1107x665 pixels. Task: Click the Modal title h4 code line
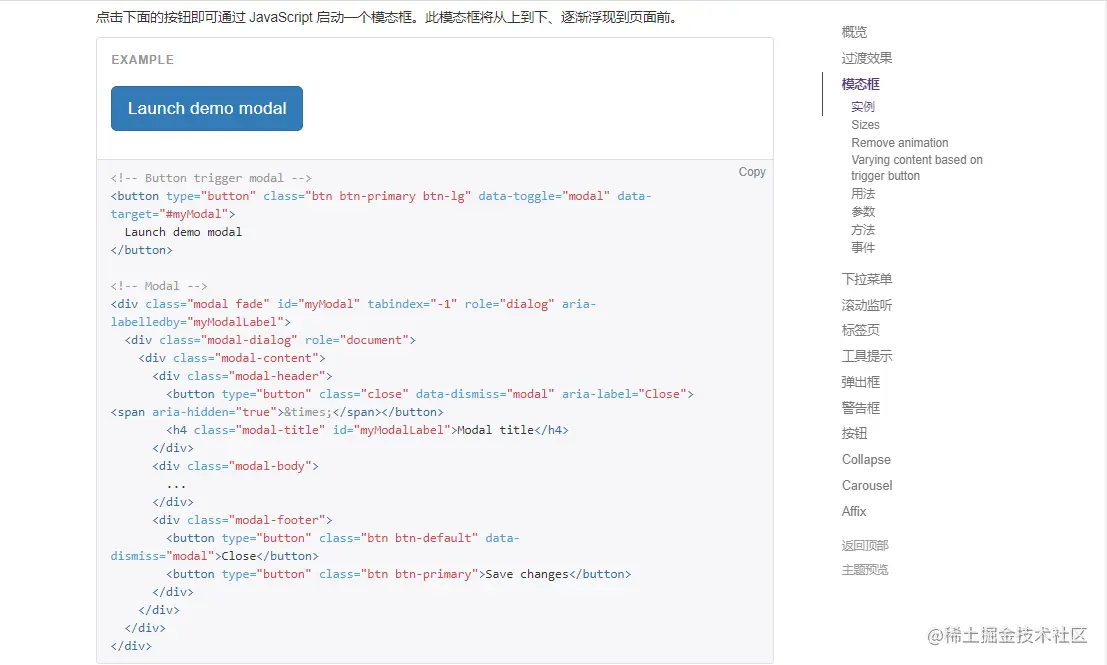tap(367, 430)
